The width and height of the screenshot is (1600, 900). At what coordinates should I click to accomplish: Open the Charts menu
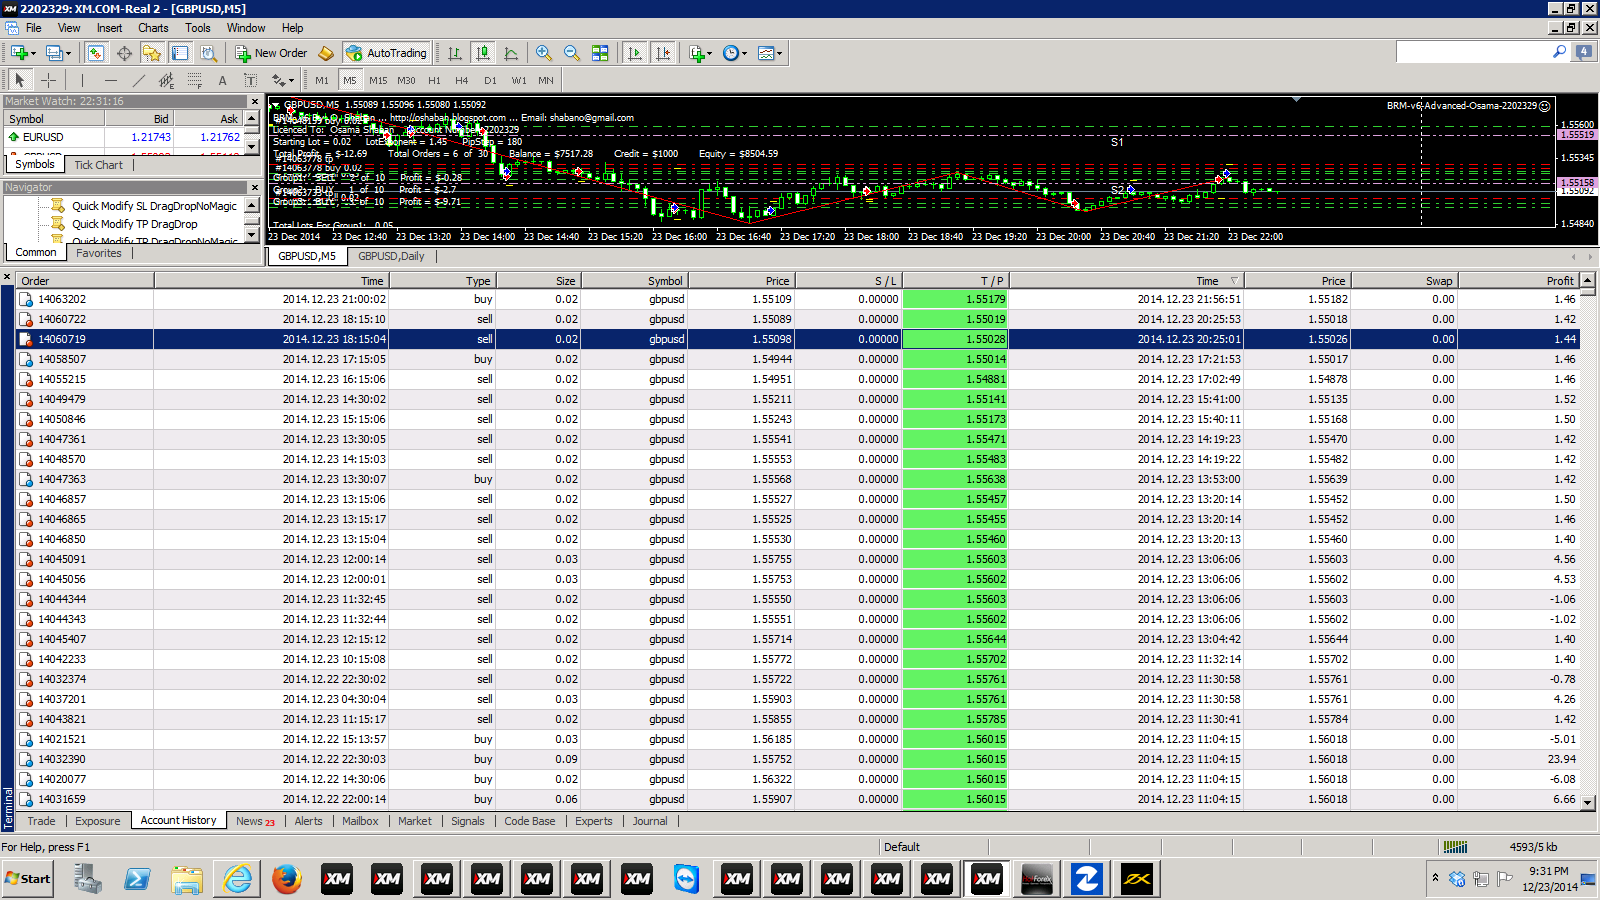pos(153,28)
